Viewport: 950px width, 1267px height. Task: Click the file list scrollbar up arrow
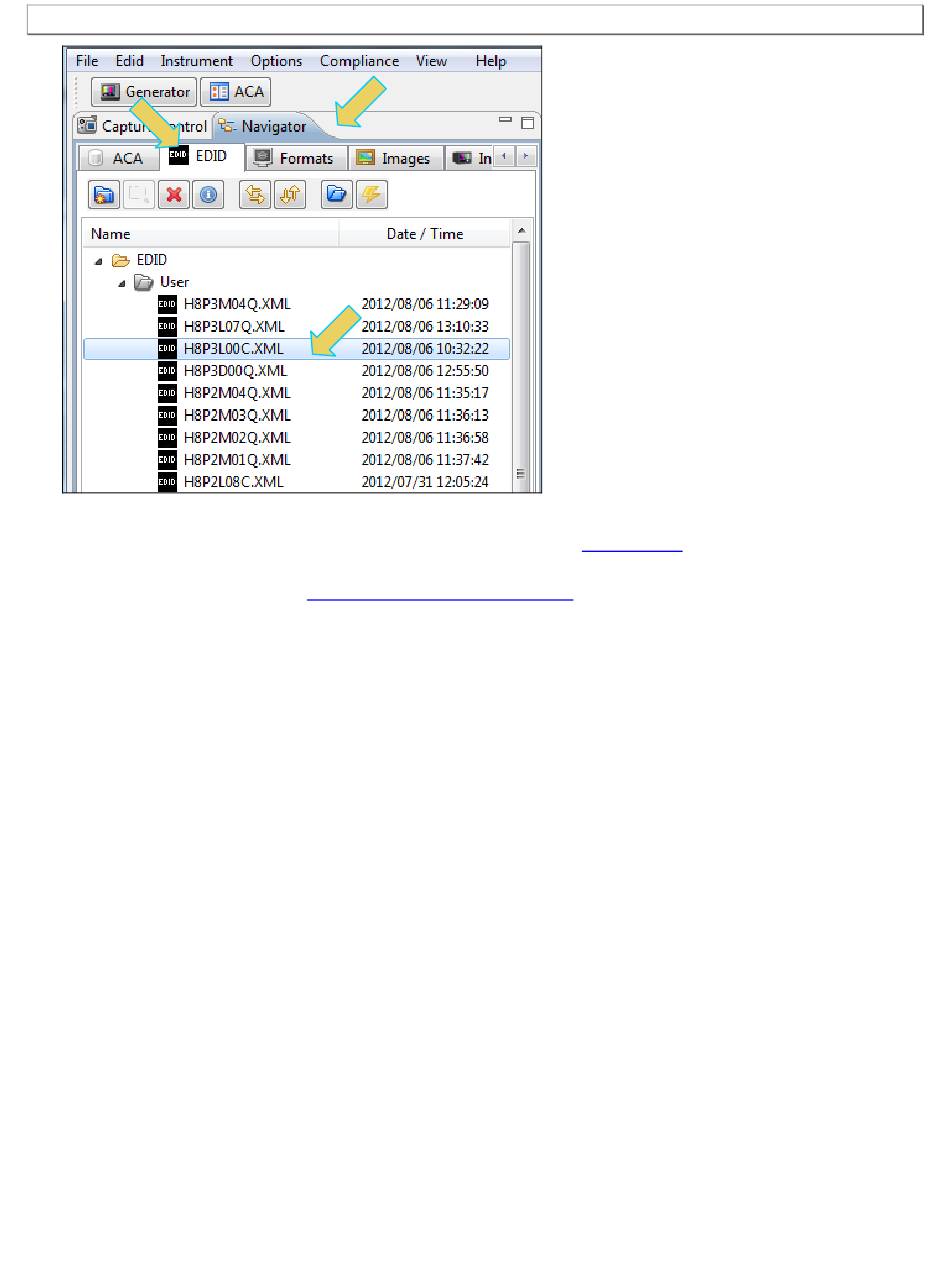point(520,232)
